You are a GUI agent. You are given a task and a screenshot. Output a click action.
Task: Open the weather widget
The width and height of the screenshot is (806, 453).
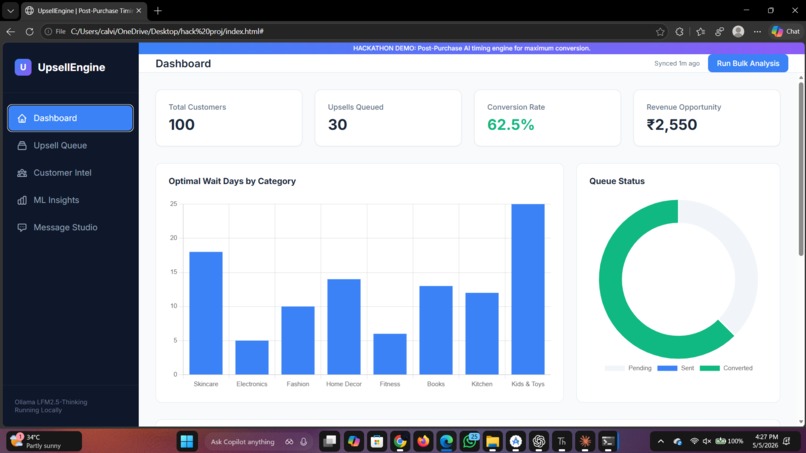[x=44, y=441]
